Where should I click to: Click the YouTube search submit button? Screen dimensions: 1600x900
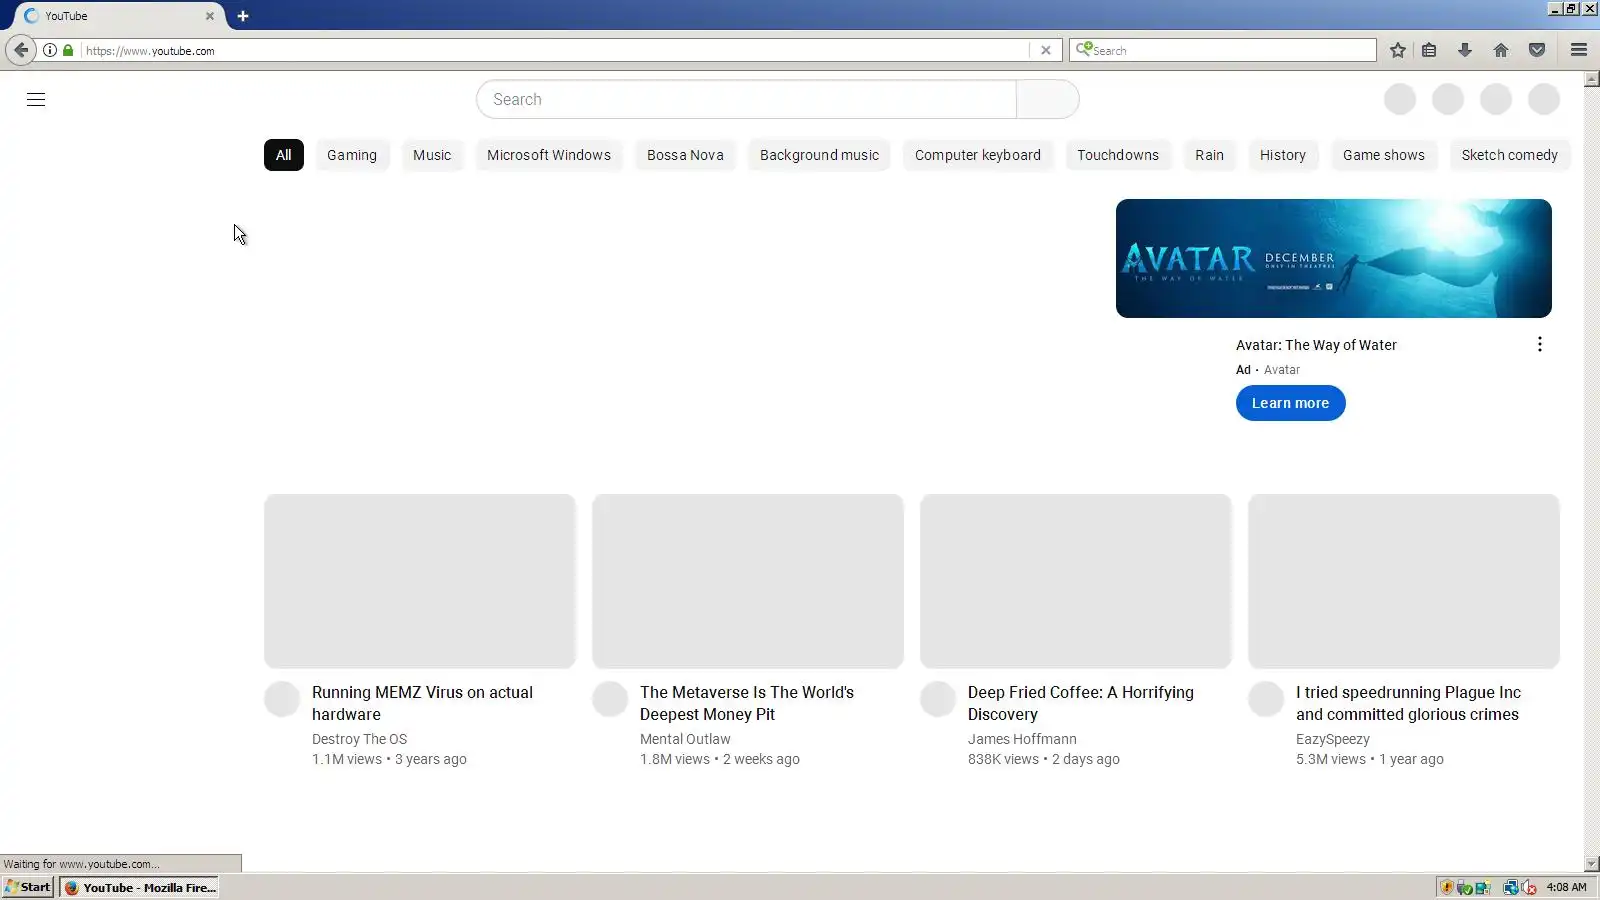1048,99
